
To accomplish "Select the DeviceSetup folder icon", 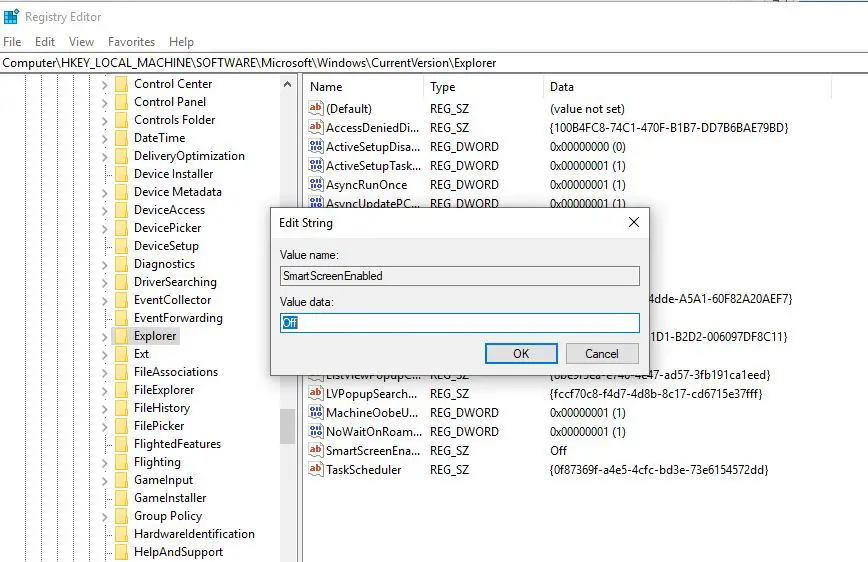I will tap(121, 246).
